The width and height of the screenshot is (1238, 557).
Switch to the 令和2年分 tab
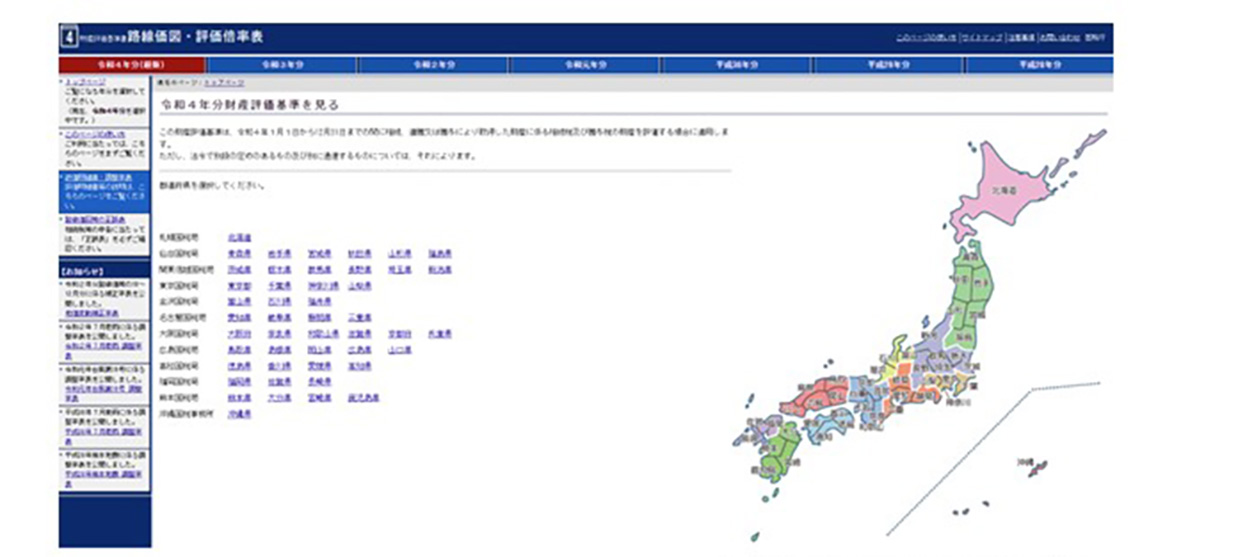point(434,65)
